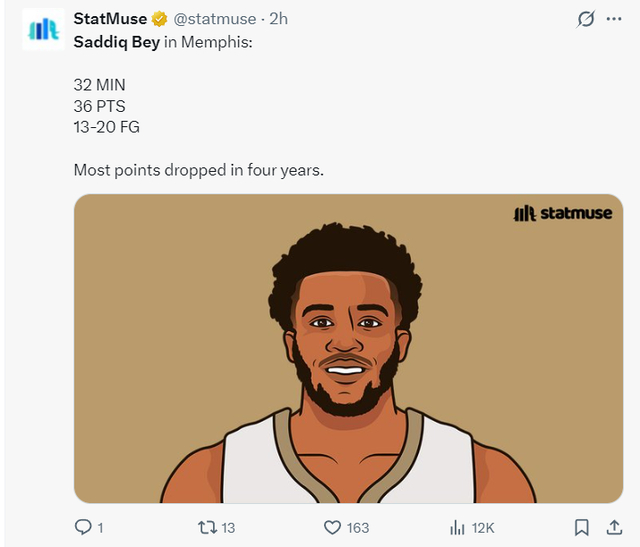Open the view analytics bar chart icon

click(458, 526)
